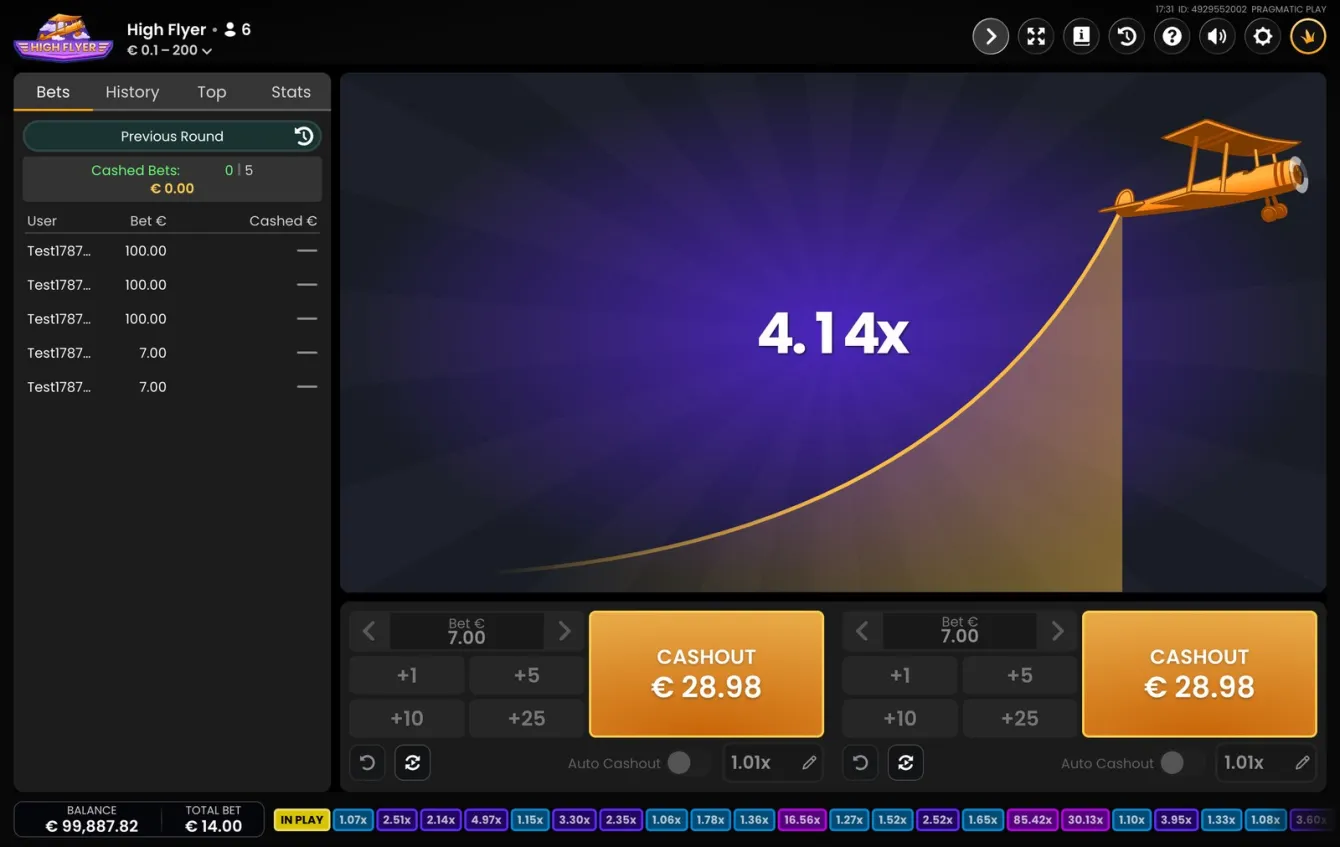This screenshot has height=847, width=1340.
Task: Increase left bet with the right chevron
Action: (x=565, y=631)
